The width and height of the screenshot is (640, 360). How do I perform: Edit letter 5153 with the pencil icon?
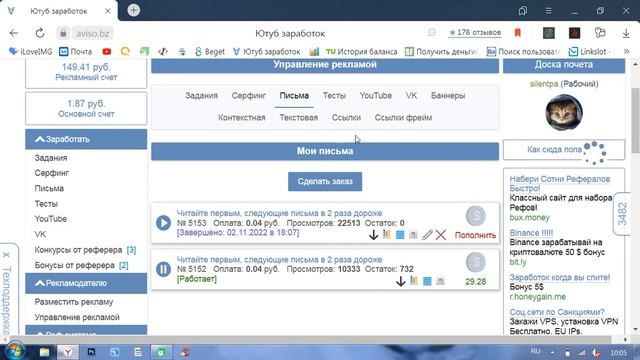(427, 235)
